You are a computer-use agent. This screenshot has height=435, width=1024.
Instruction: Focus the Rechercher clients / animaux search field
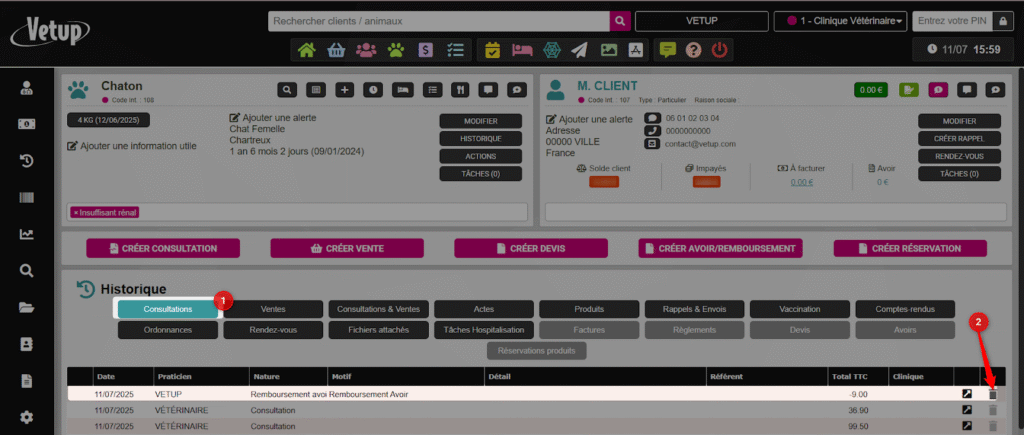pos(438,21)
